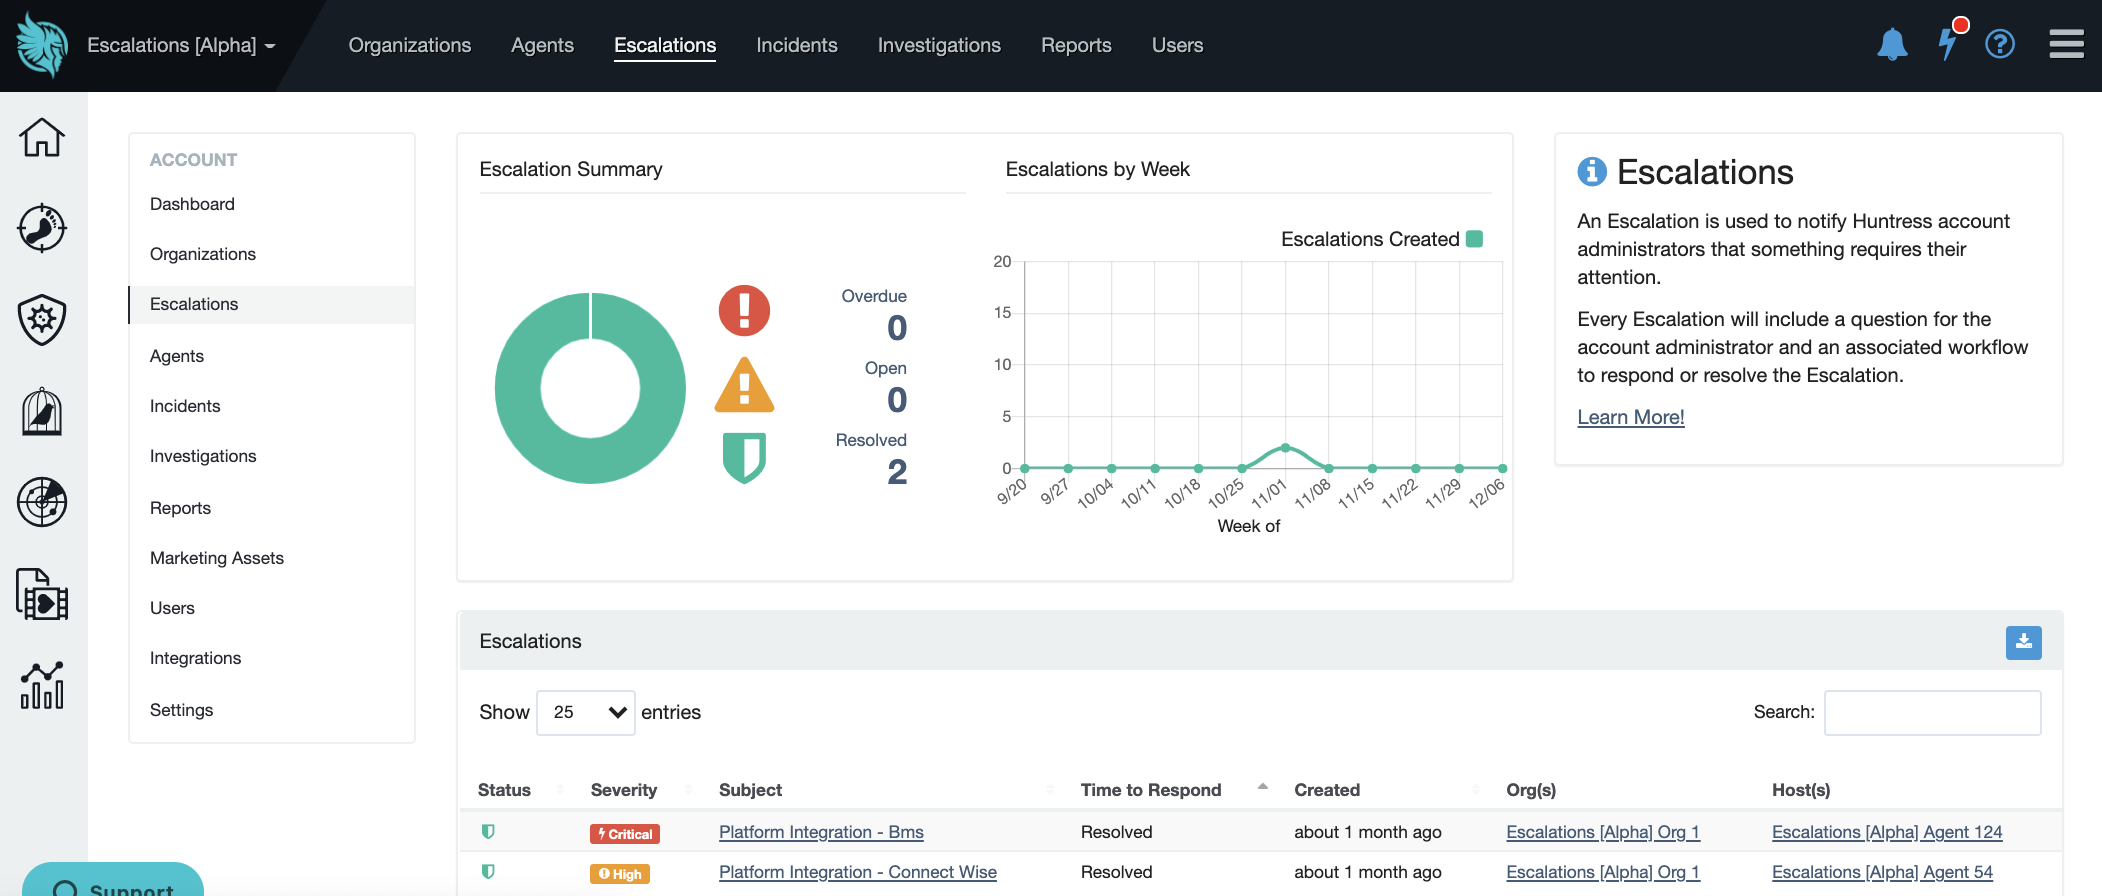Open the Show entries count dropdown

pyautogui.click(x=586, y=712)
